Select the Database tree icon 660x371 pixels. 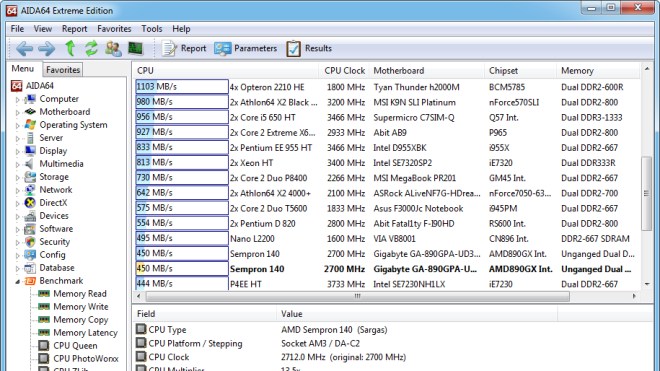pyautogui.click(x=30, y=268)
